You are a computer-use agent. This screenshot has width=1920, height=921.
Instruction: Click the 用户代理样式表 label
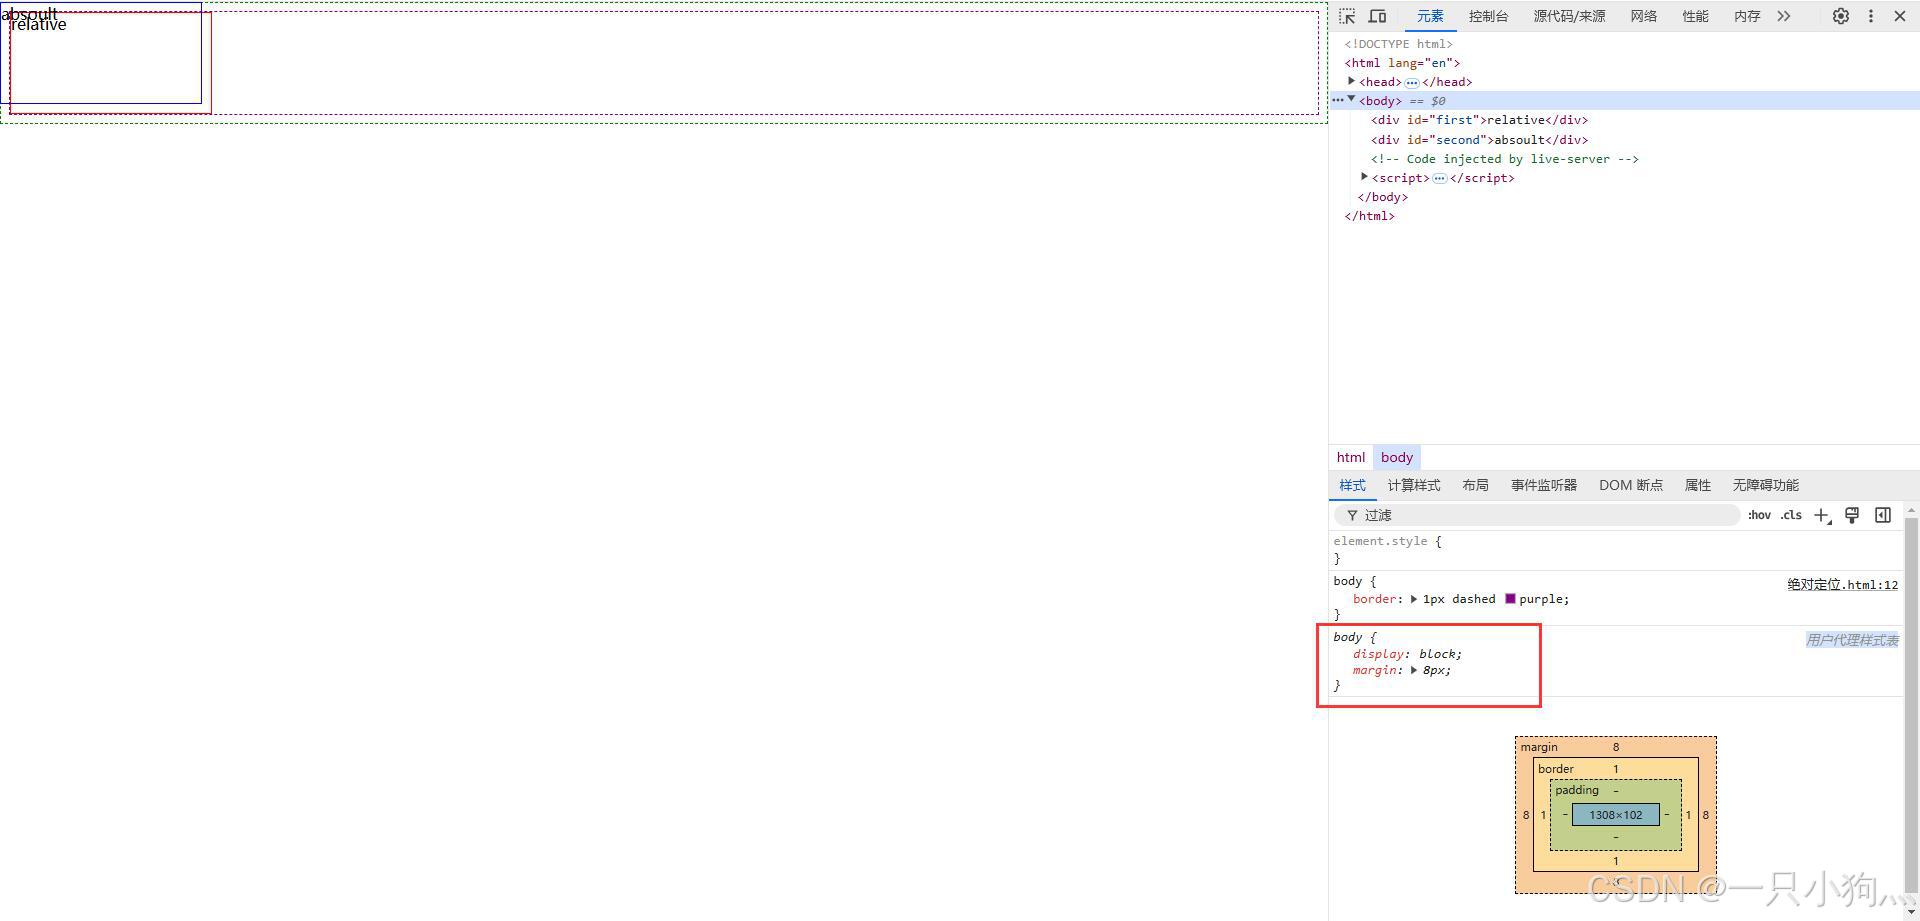[1852, 640]
